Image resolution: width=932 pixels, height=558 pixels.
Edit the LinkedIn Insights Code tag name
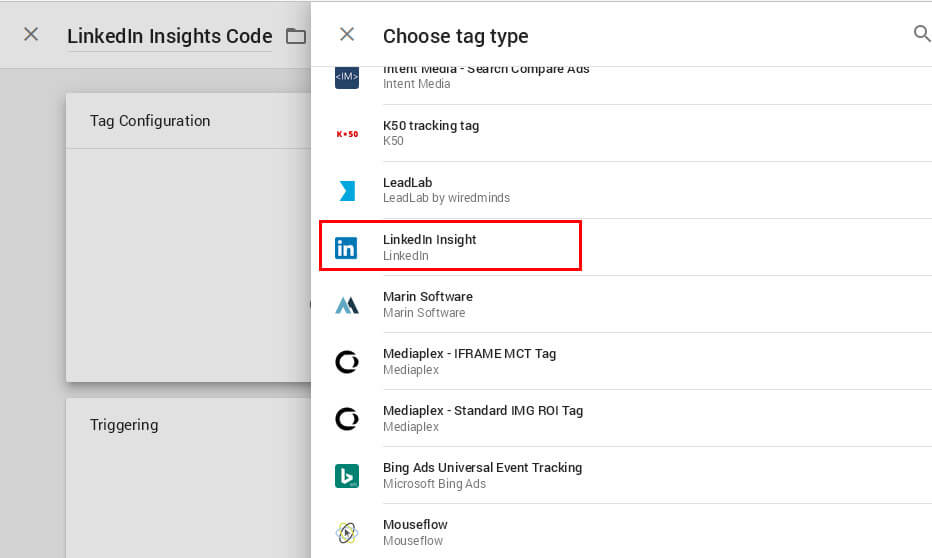tap(169, 36)
